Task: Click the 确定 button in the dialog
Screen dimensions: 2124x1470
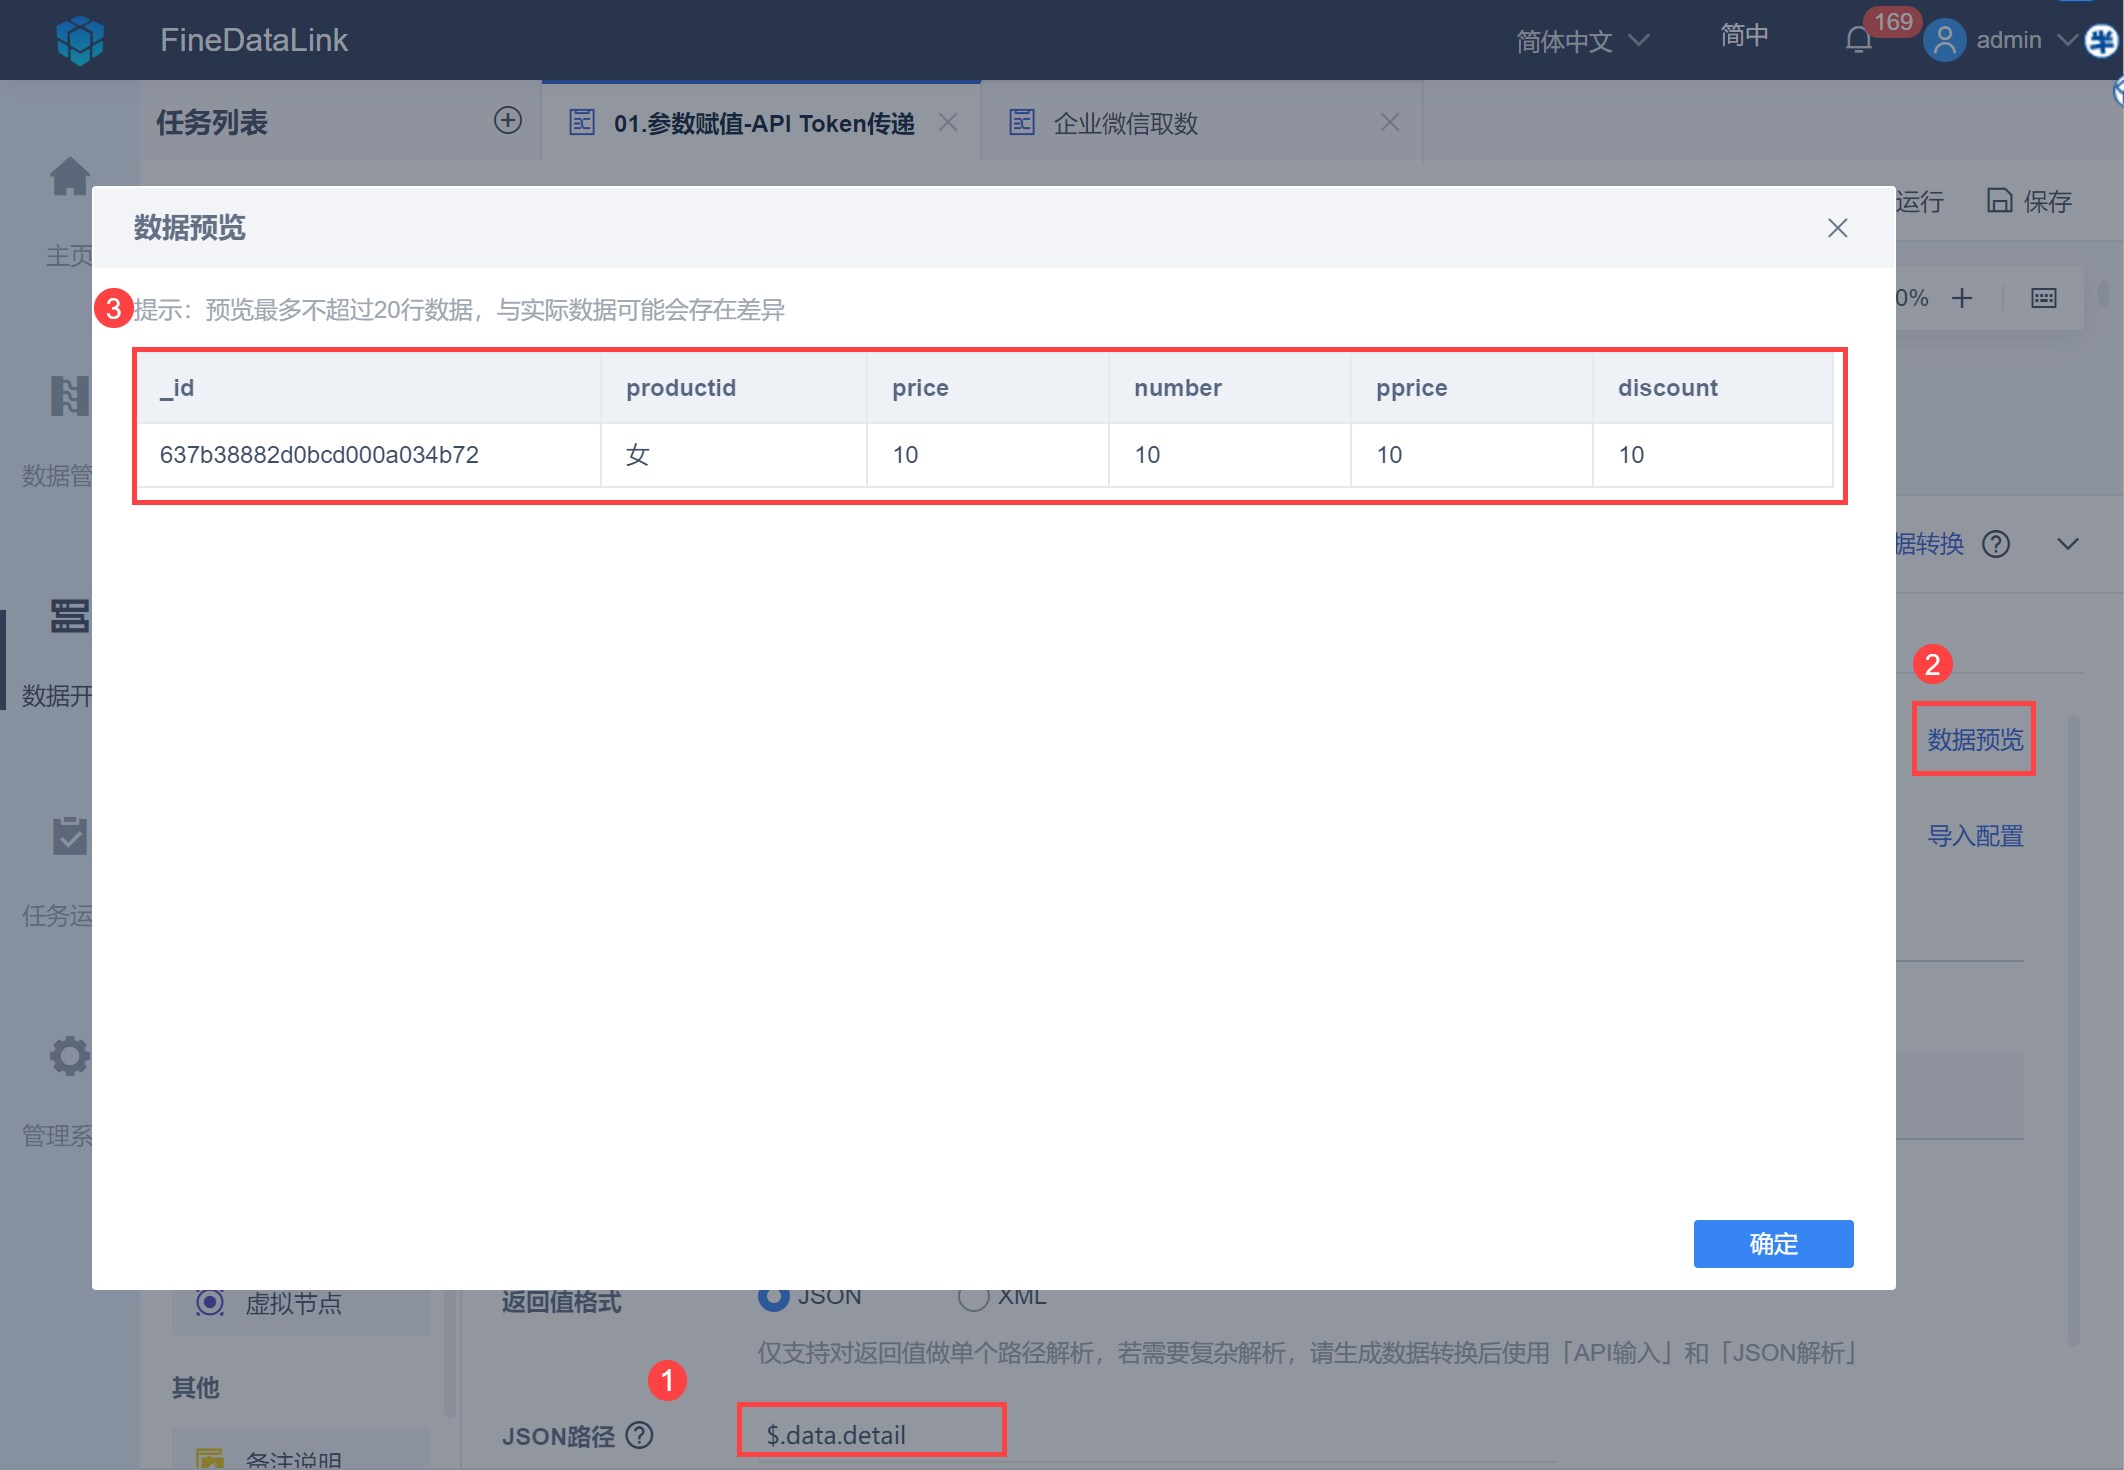Action: pyautogui.click(x=1772, y=1243)
